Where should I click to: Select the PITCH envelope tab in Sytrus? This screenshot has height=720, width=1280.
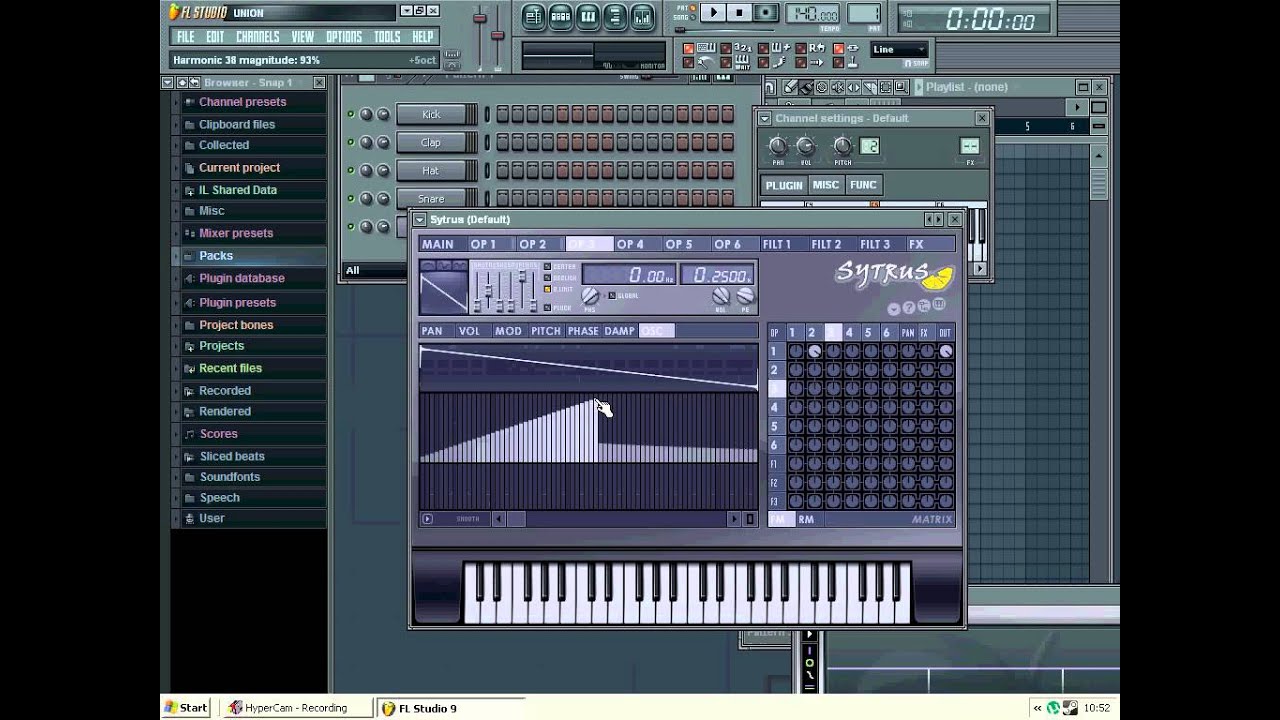tap(546, 331)
